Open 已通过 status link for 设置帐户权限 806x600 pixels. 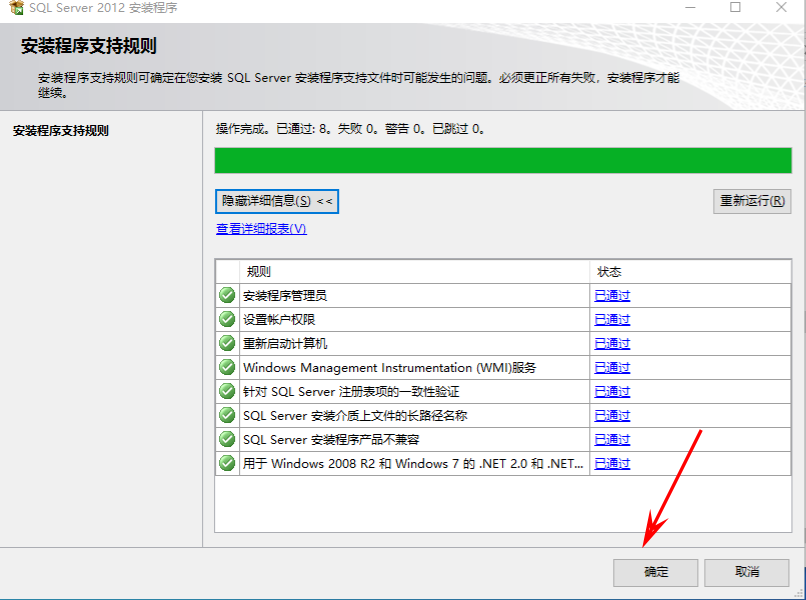pyautogui.click(x=612, y=320)
